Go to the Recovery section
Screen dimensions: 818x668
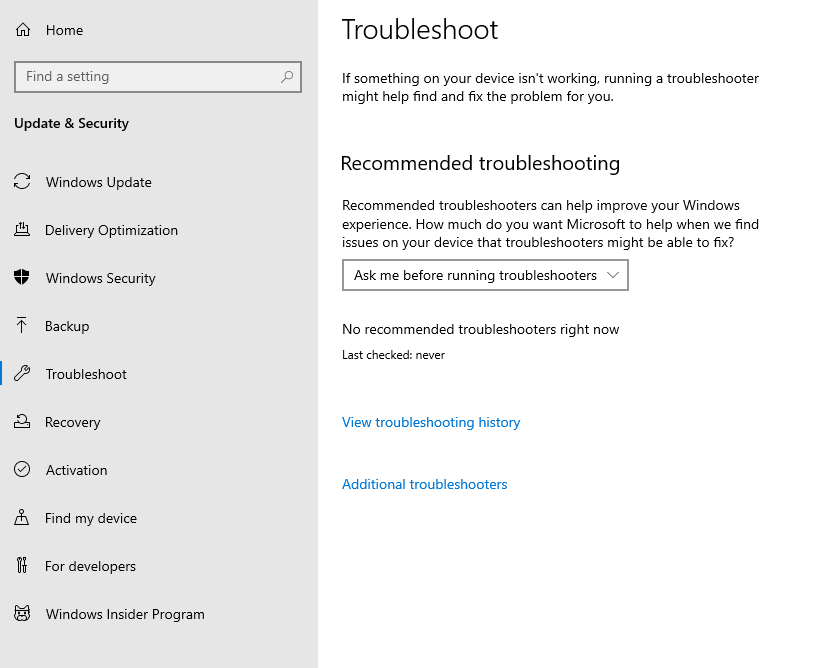pyautogui.click(x=72, y=422)
